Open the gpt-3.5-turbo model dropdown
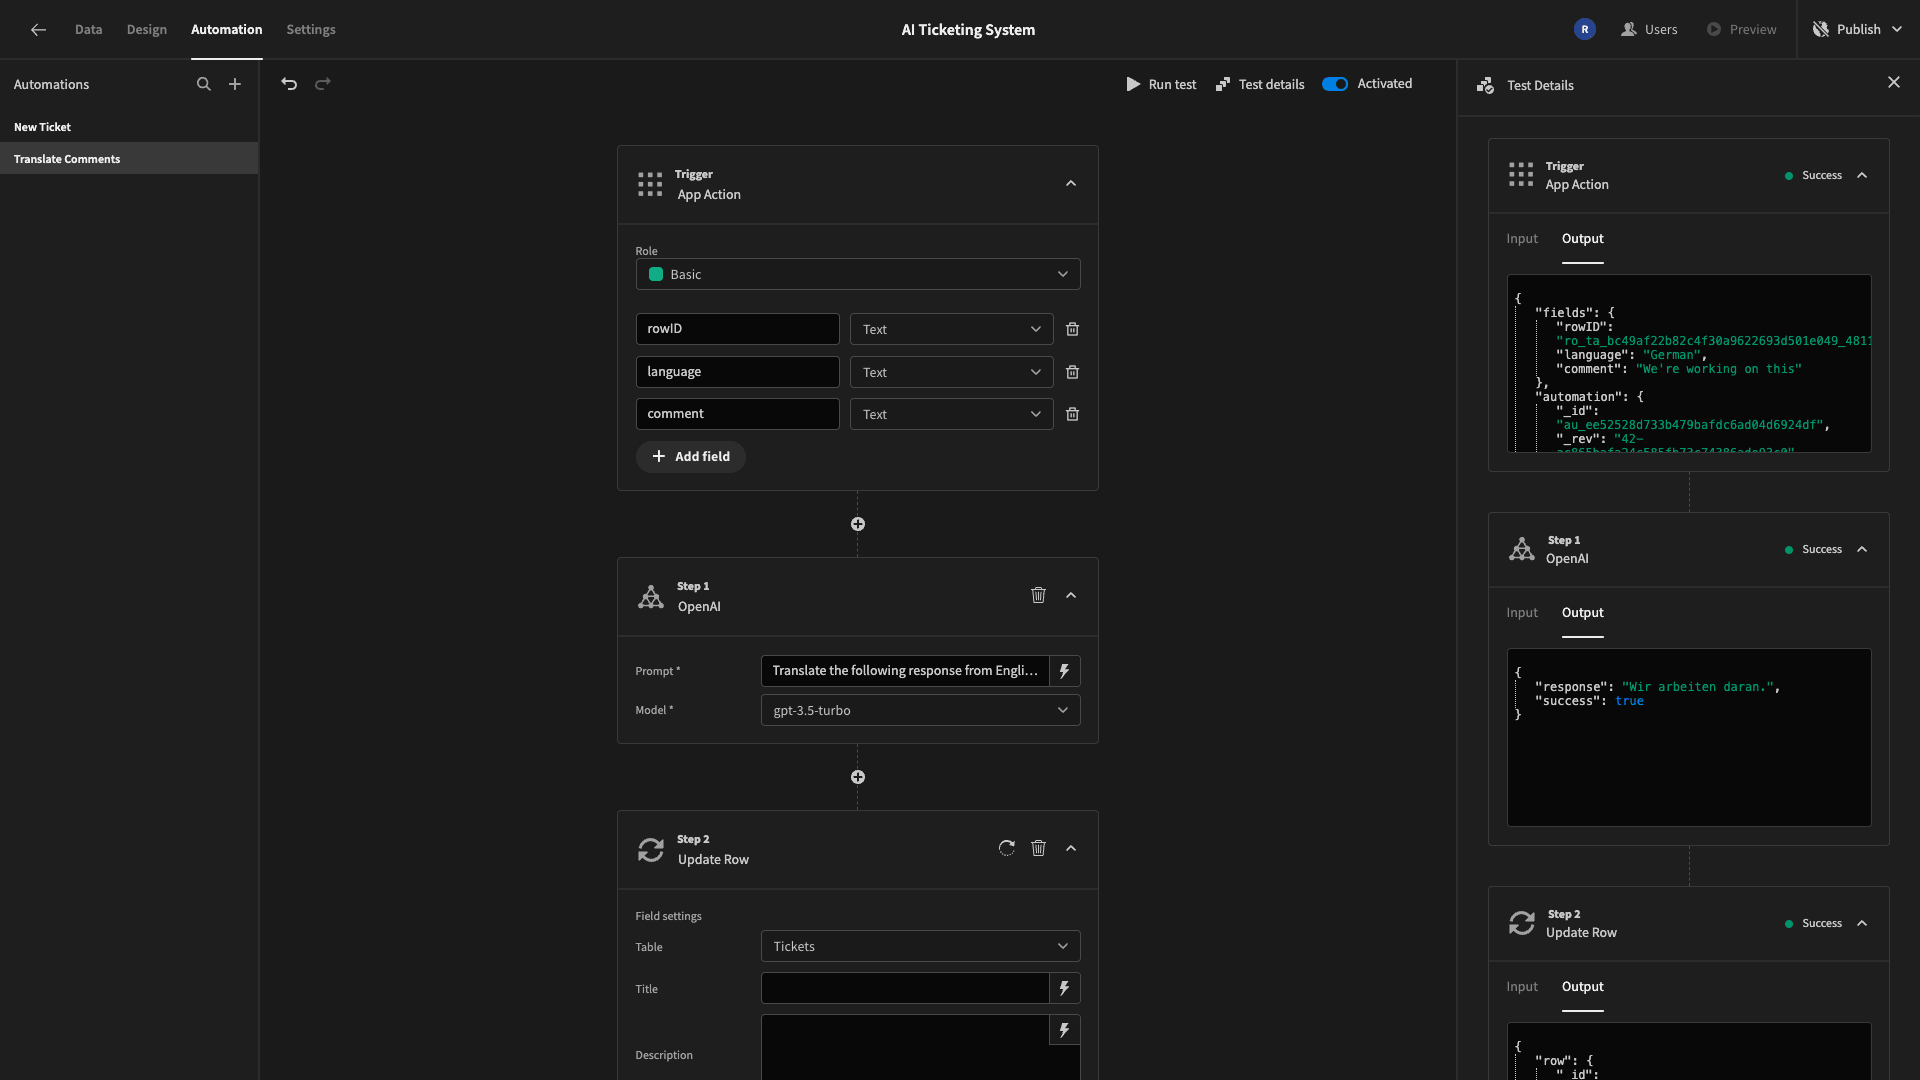 [x=920, y=710]
